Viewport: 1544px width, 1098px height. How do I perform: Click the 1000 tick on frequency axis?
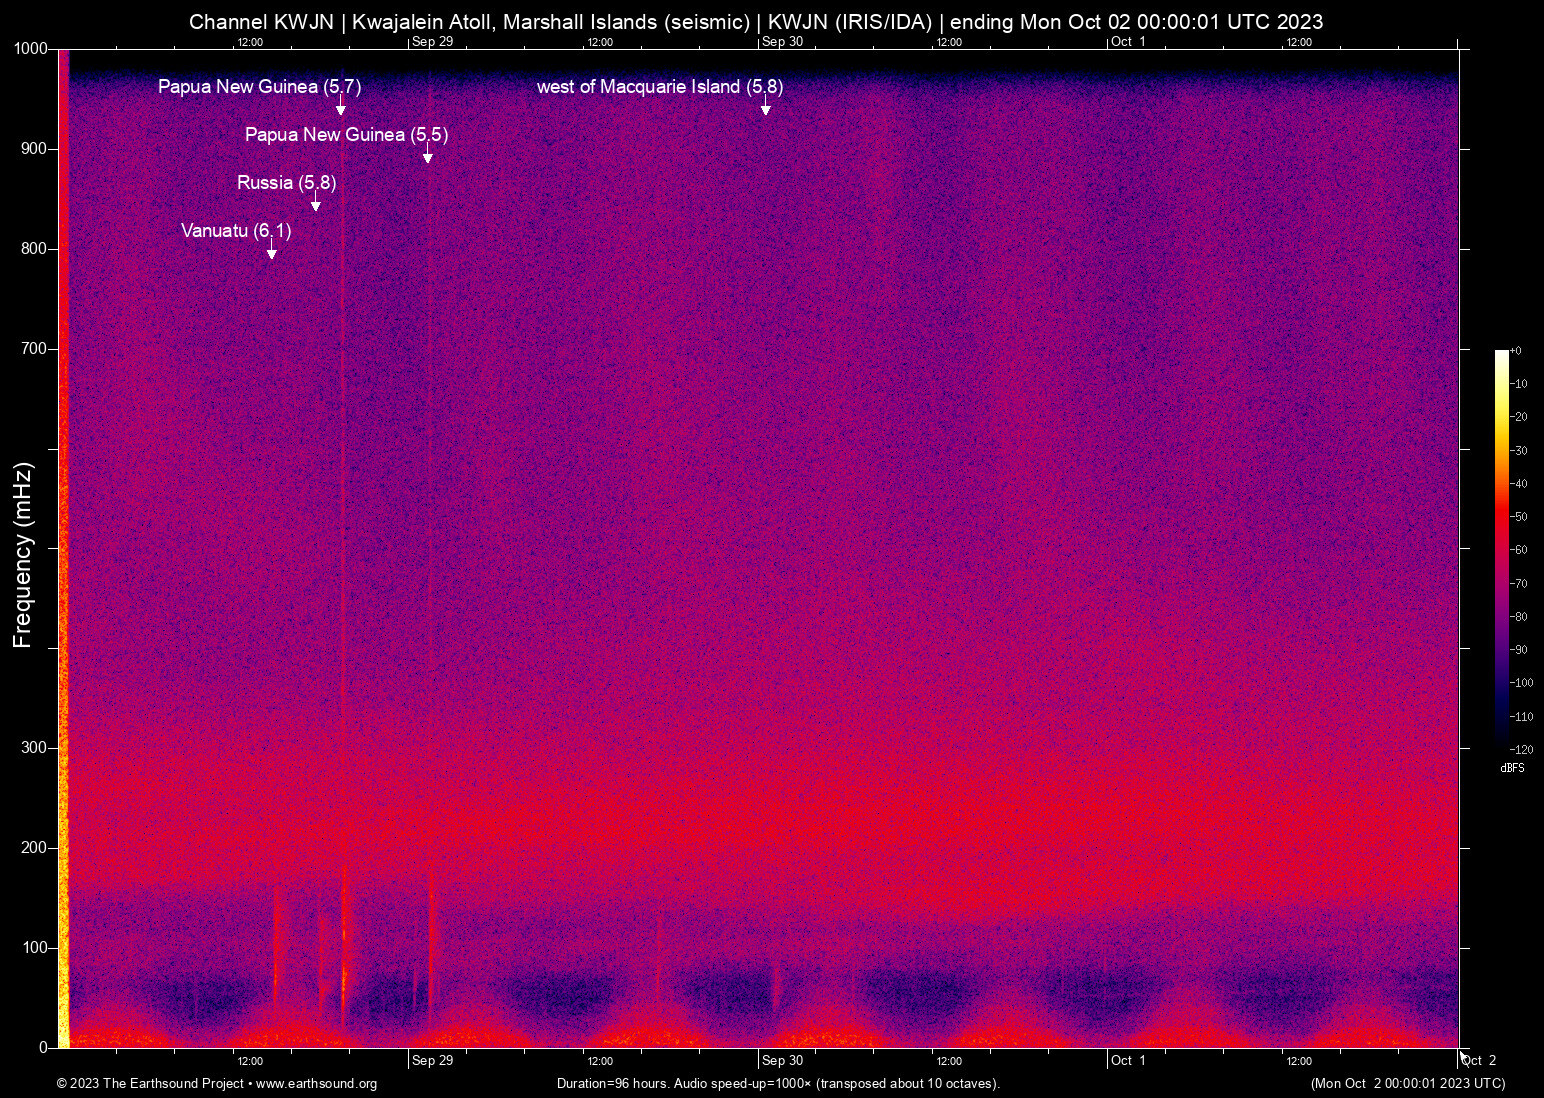[30, 49]
